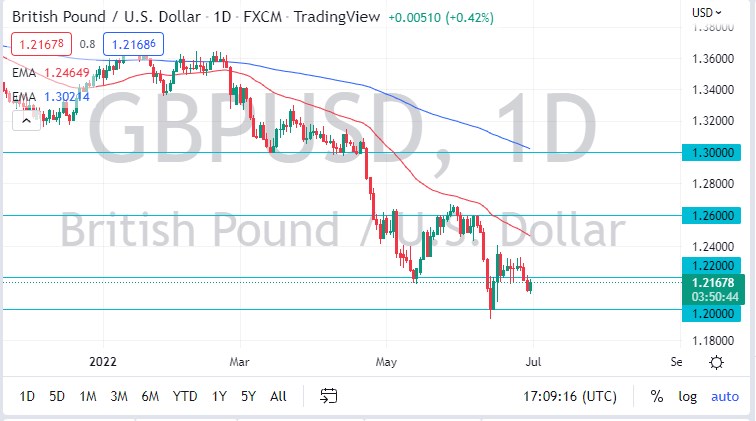Image resolution: width=756 pixels, height=421 pixels.
Task: Choose the YTD range
Action: tap(184, 396)
